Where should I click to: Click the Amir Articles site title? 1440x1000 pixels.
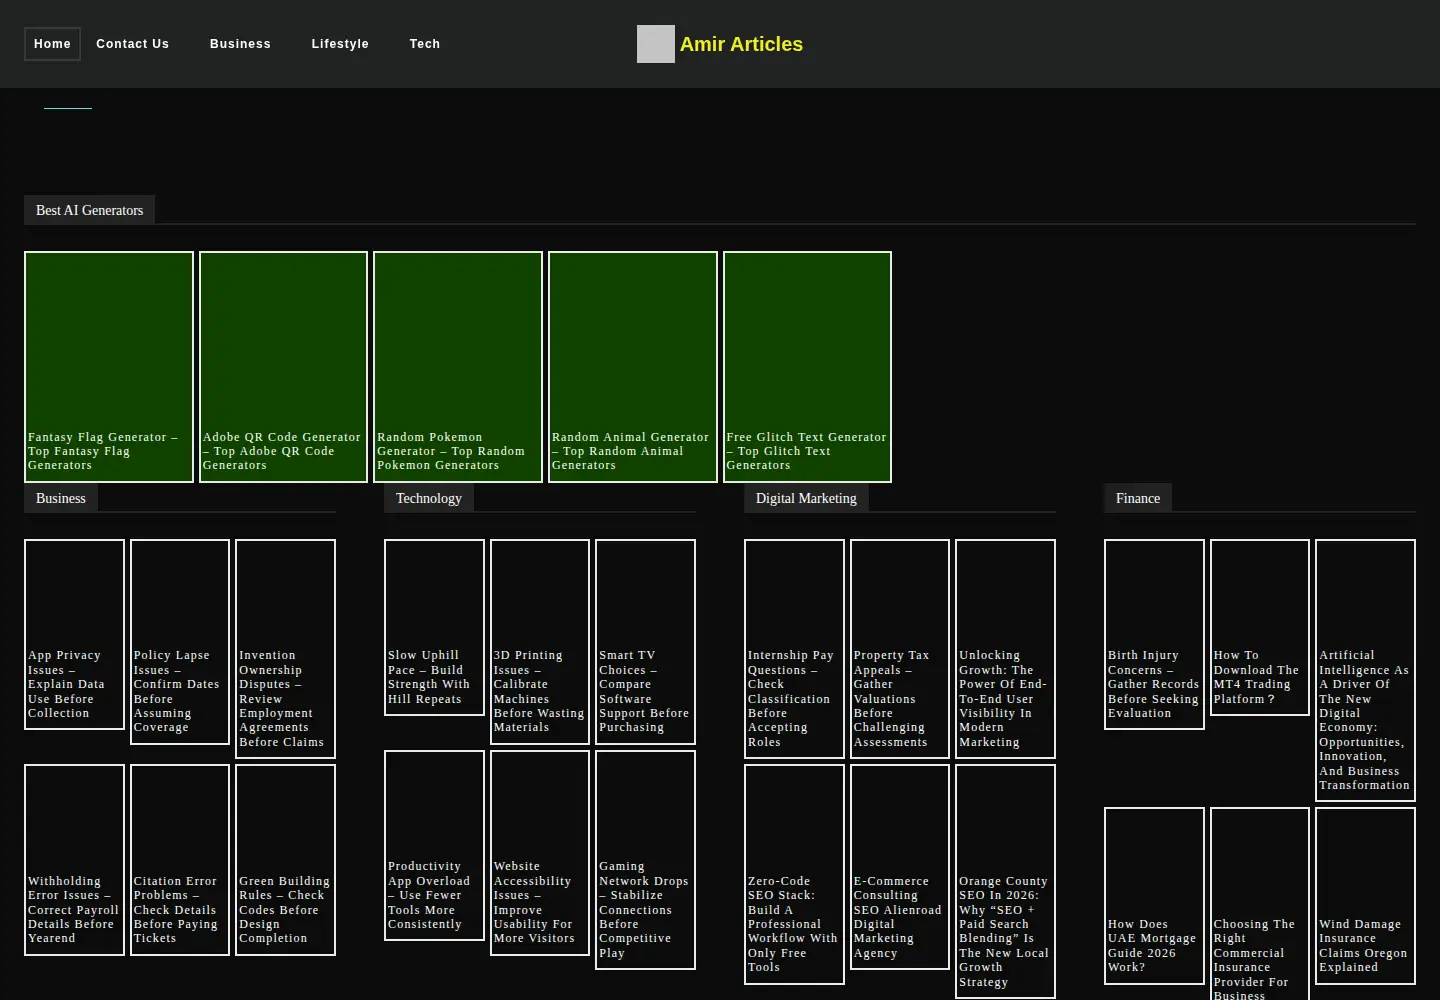741,44
